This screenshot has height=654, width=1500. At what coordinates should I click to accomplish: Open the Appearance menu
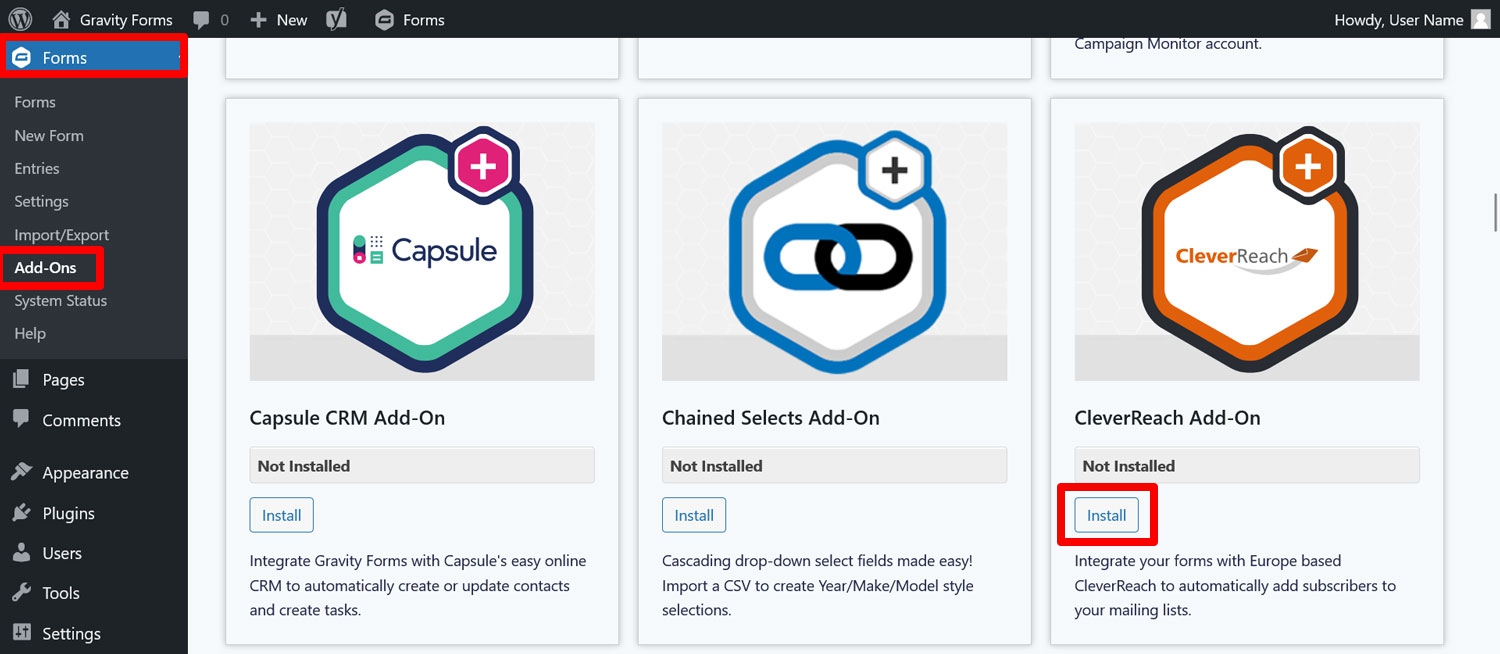coord(85,473)
